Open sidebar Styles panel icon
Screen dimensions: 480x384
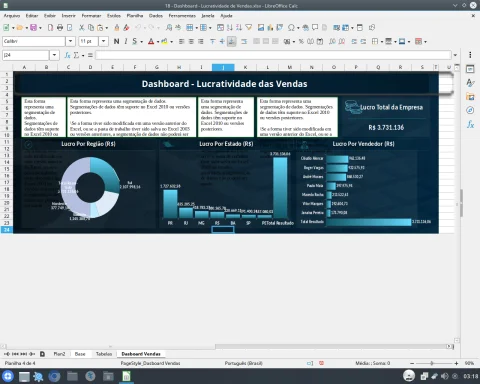470,83
